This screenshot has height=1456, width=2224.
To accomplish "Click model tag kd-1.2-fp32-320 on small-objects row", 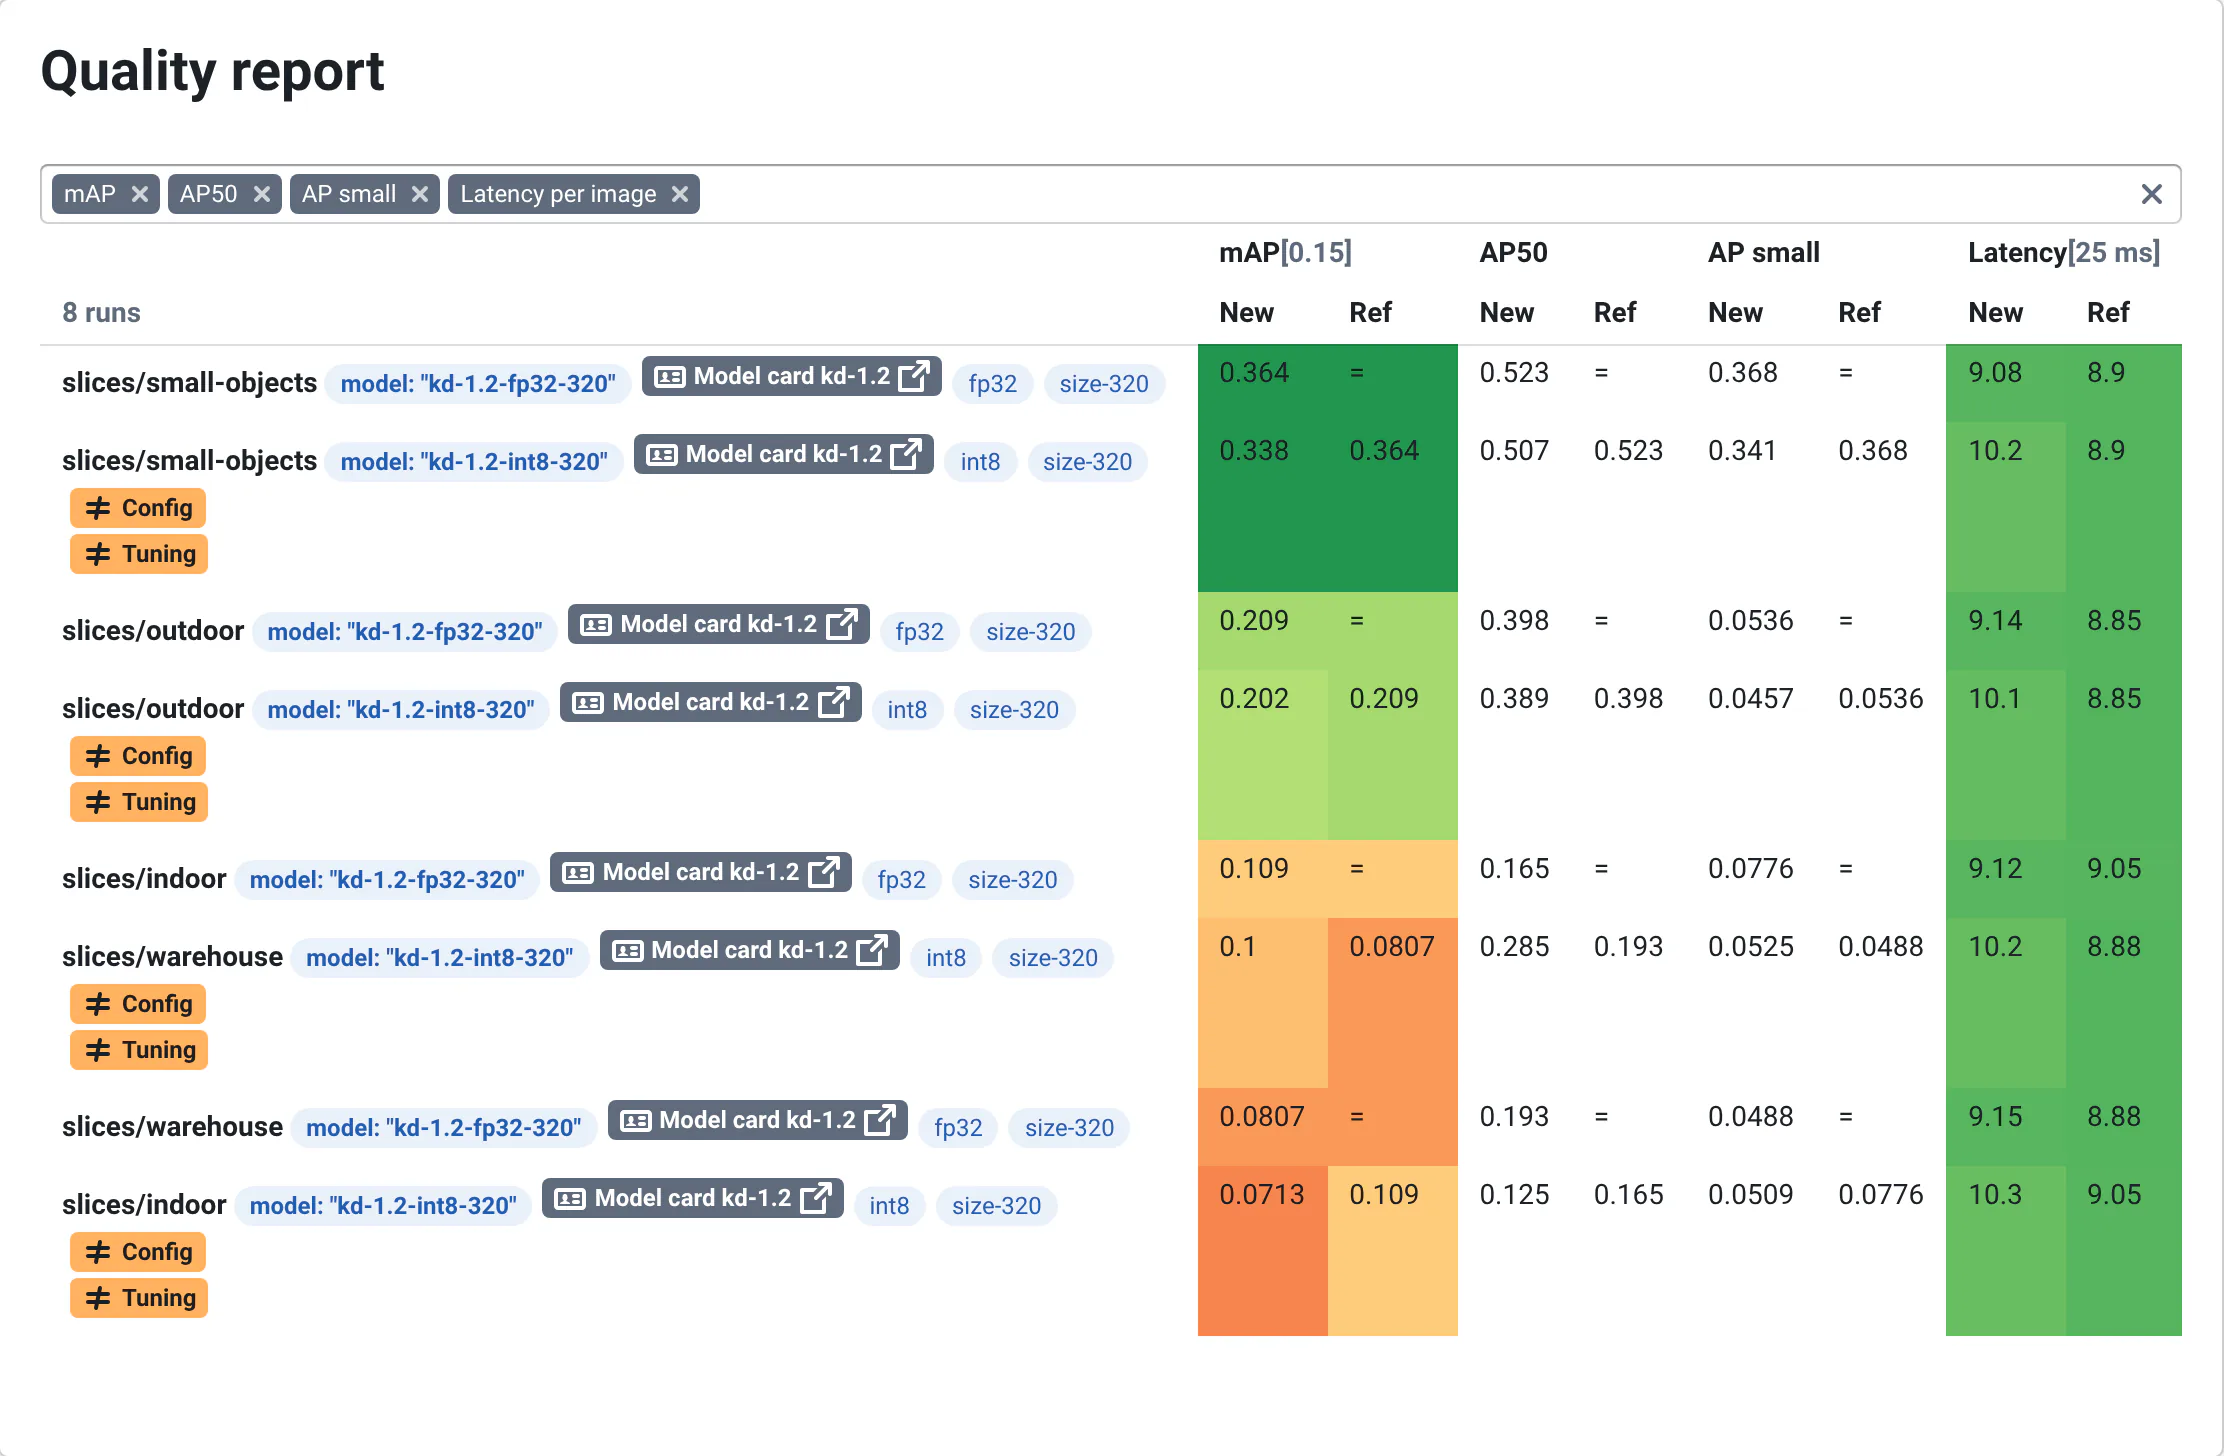I will pos(478,384).
